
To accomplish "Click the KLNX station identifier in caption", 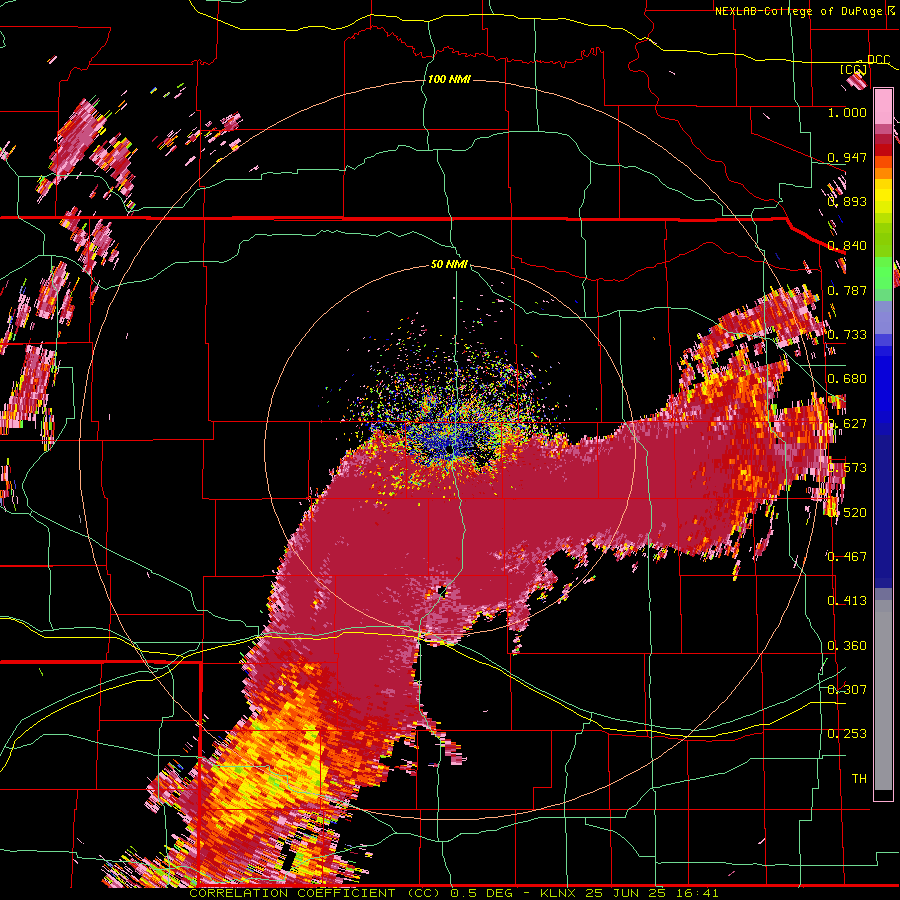I will (x=558, y=893).
